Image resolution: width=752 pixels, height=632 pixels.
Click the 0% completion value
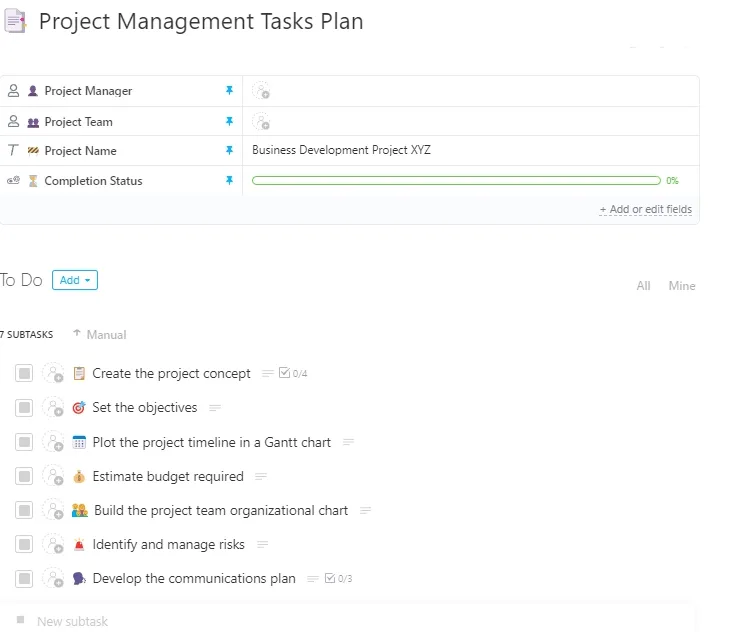pyautogui.click(x=672, y=180)
